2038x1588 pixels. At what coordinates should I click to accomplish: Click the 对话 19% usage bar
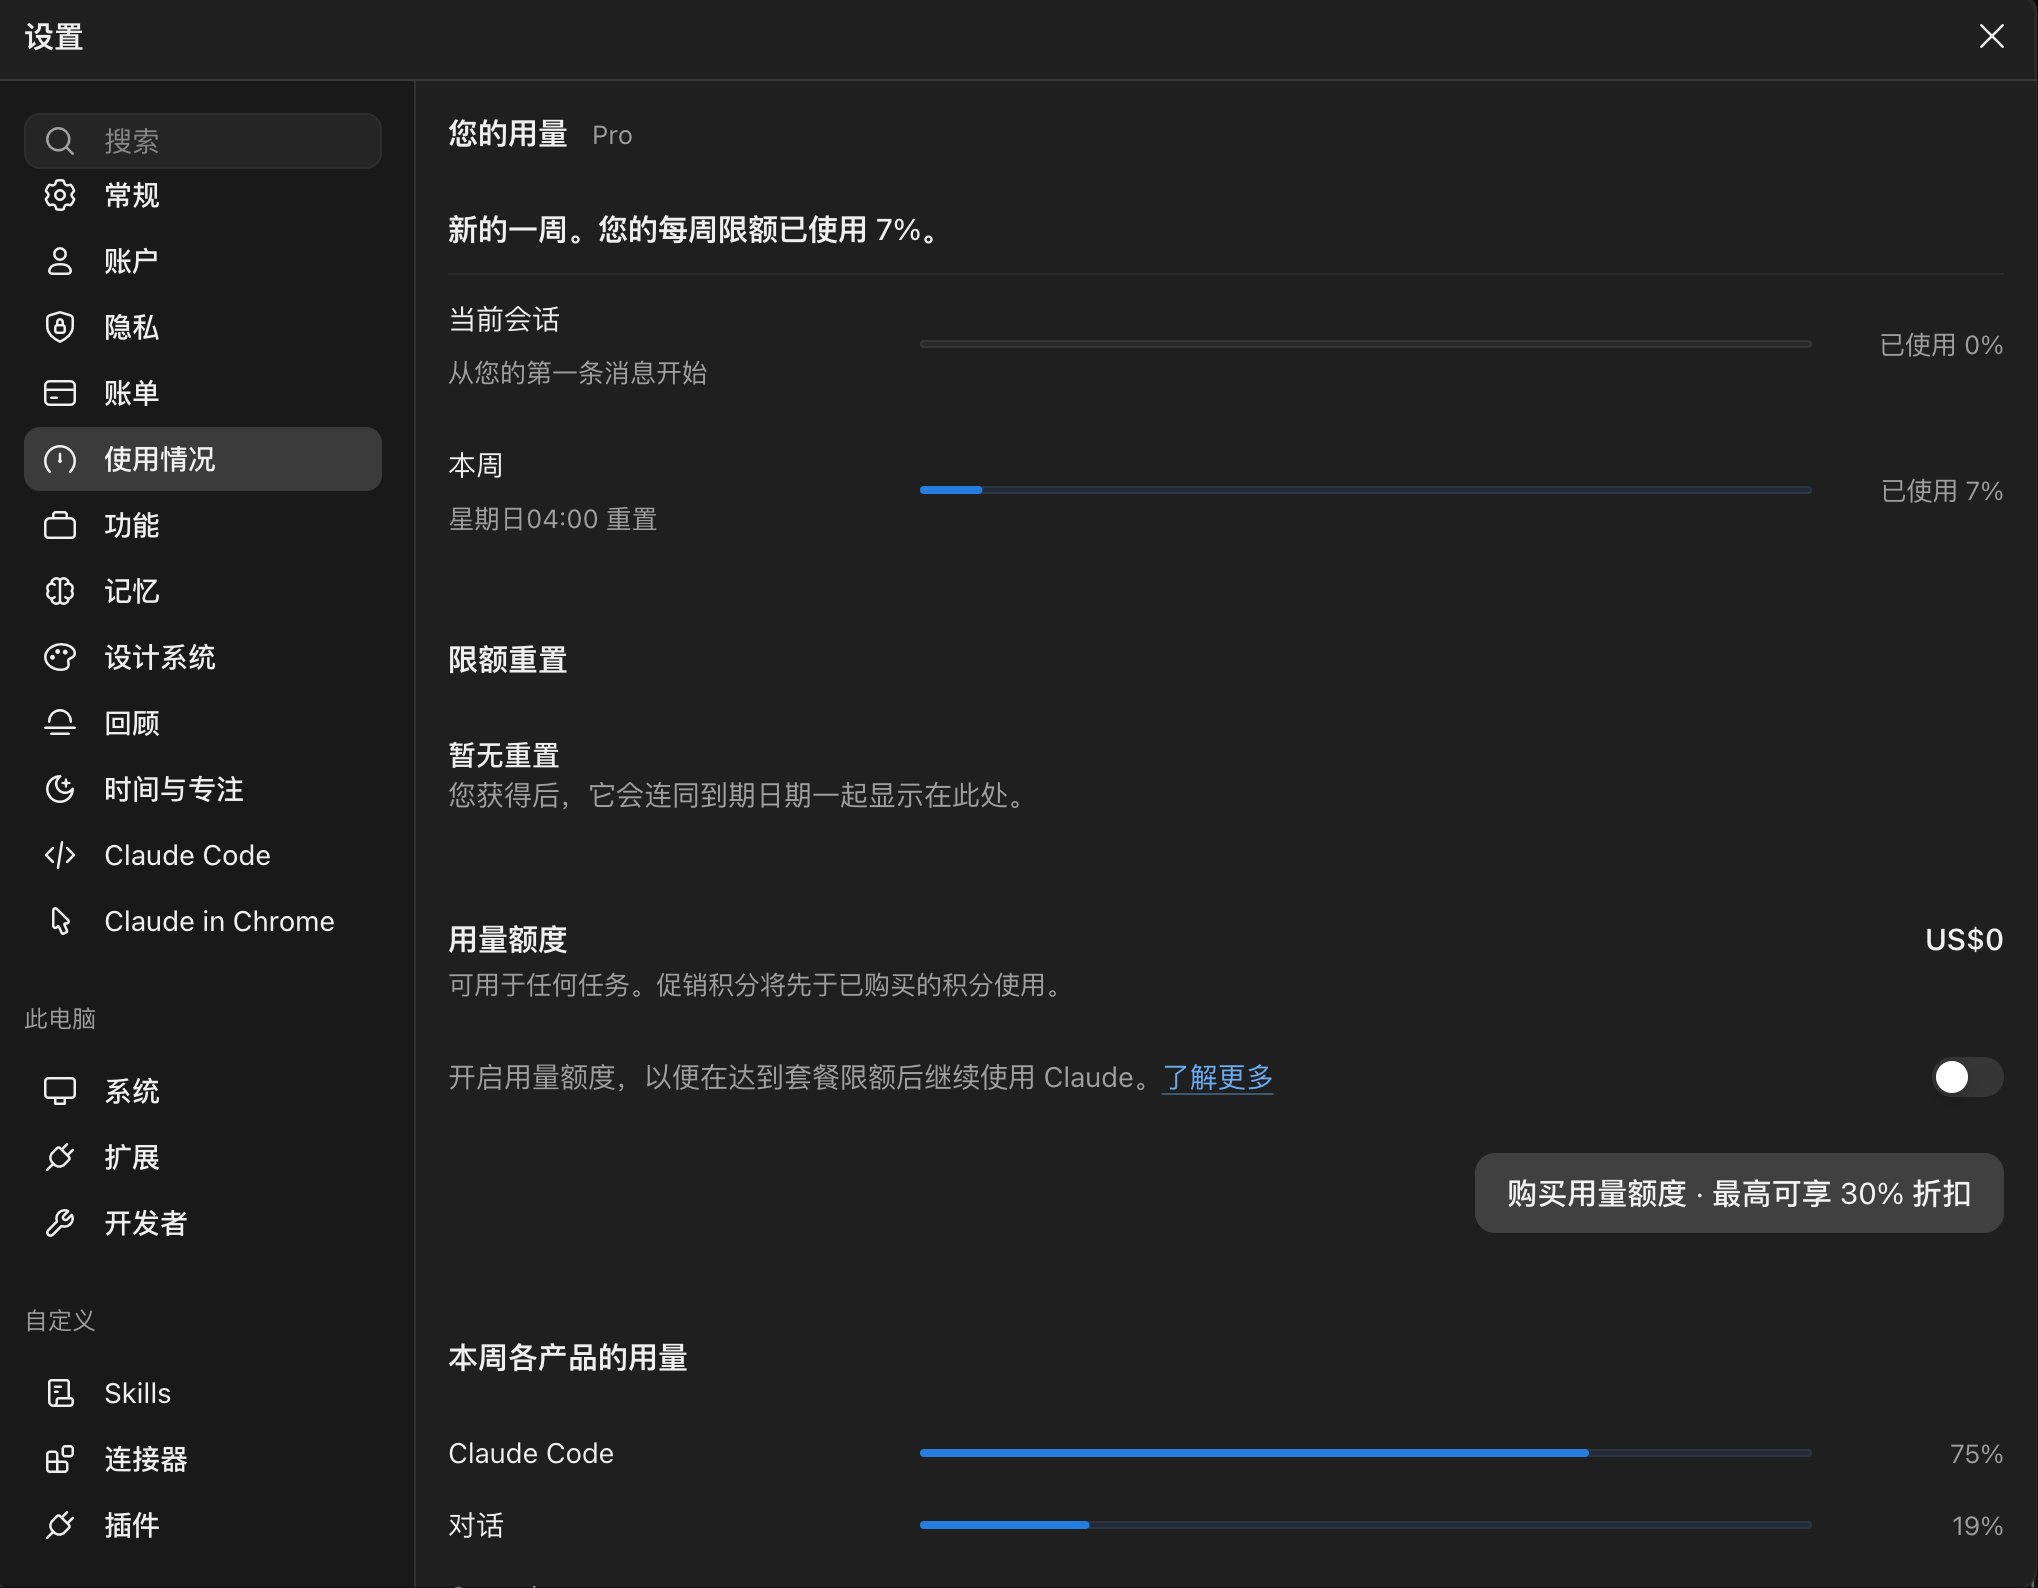[x=1365, y=1525]
